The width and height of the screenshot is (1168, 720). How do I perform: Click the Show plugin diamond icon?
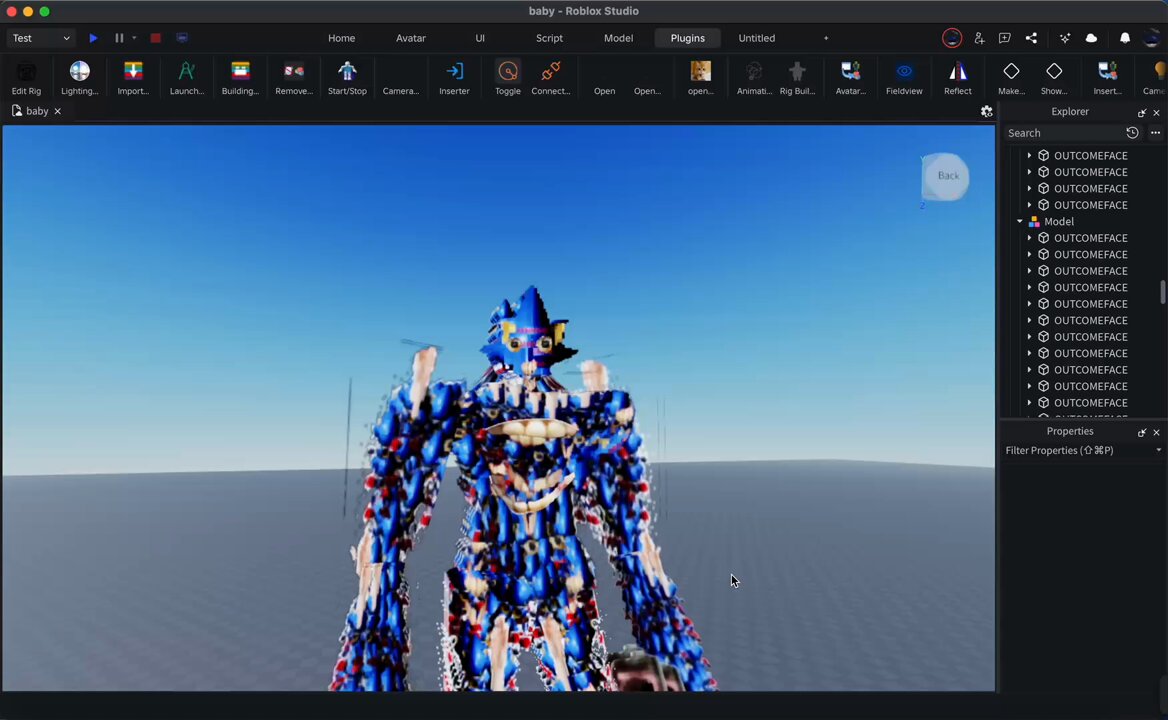coord(1054,78)
